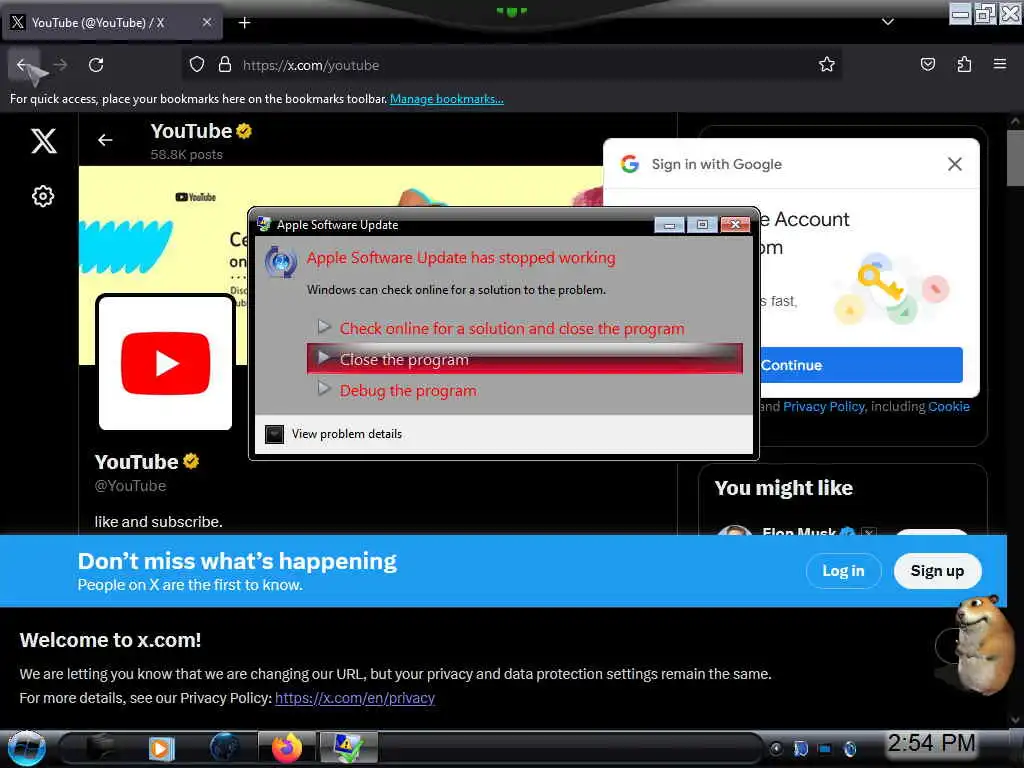Viewport: 1024px width, 768px height.
Task: Open a new browser tab
Action: click(x=244, y=23)
